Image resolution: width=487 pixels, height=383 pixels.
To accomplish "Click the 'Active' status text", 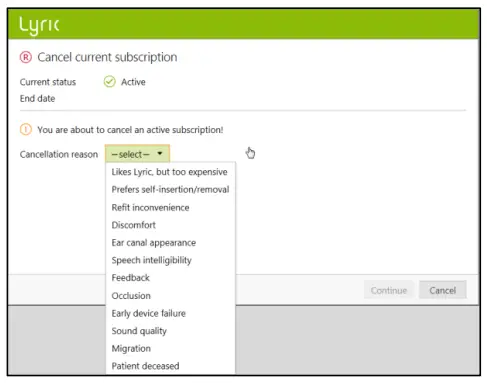I will 133,82.
